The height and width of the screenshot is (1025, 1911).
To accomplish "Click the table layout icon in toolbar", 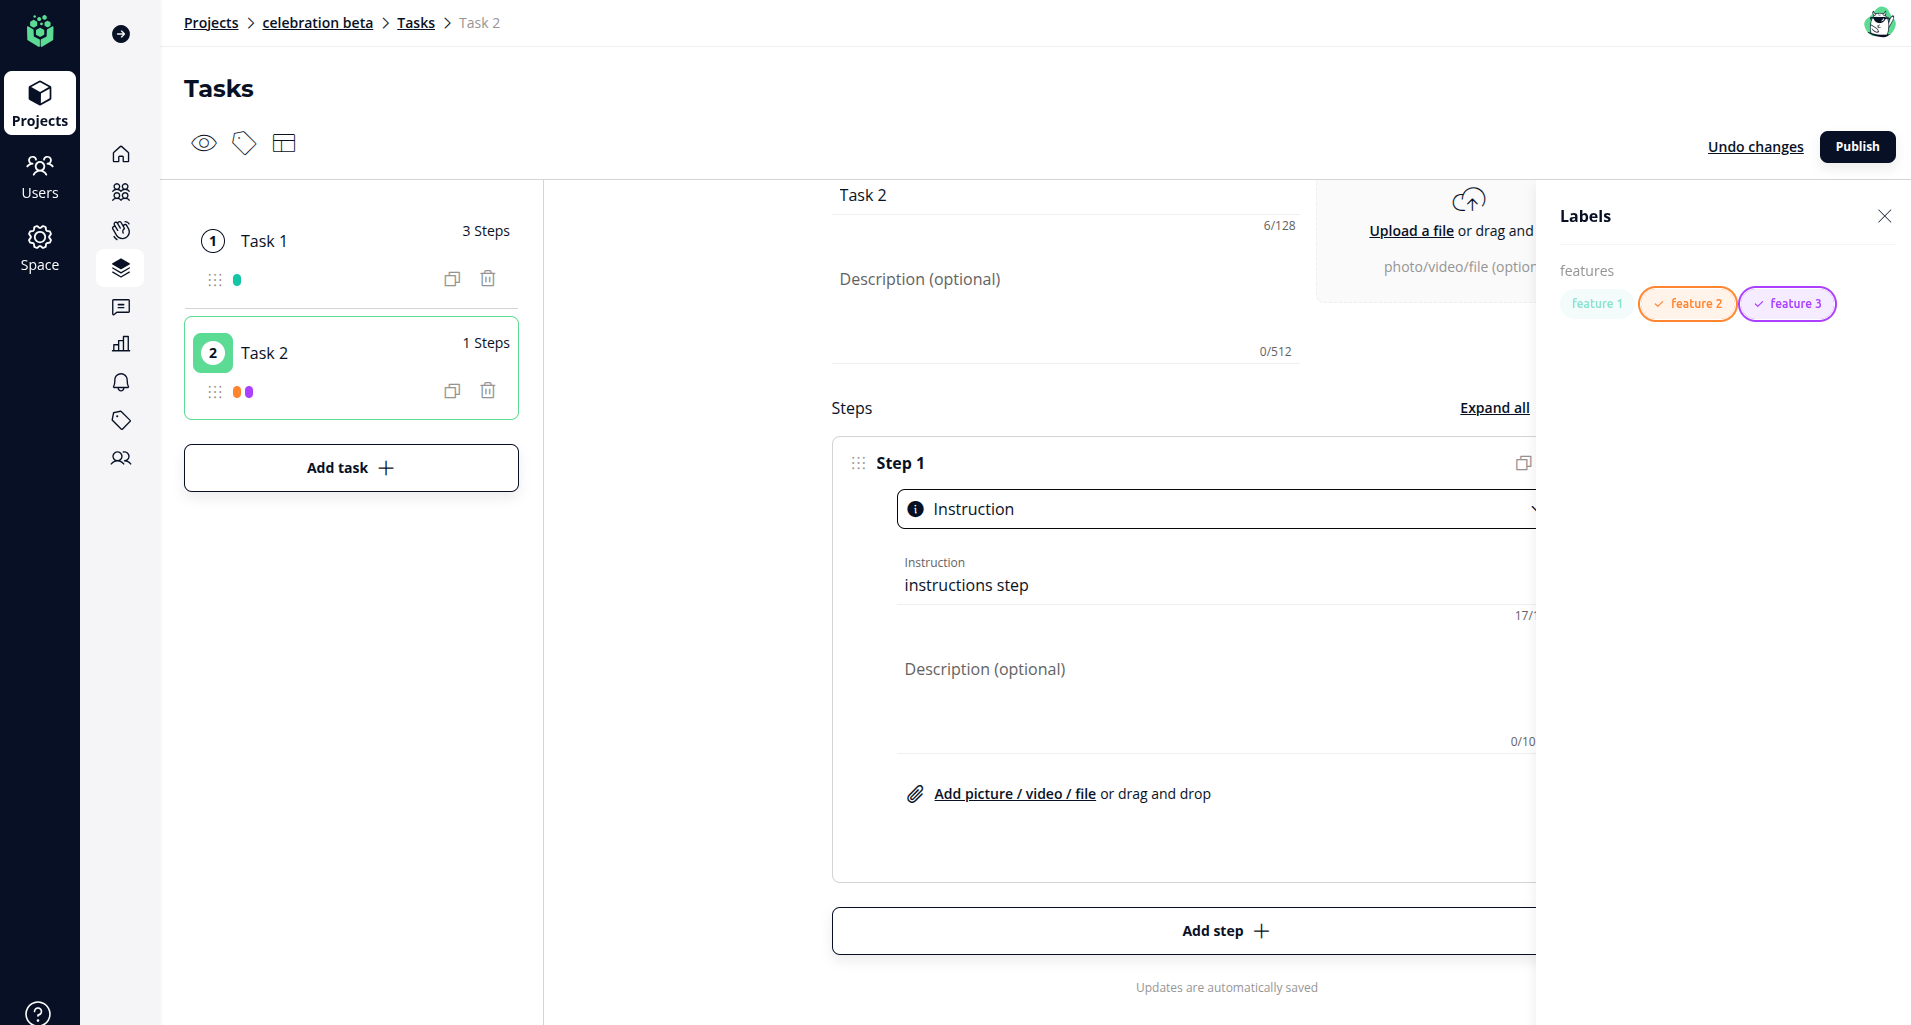I will point(284,143).
